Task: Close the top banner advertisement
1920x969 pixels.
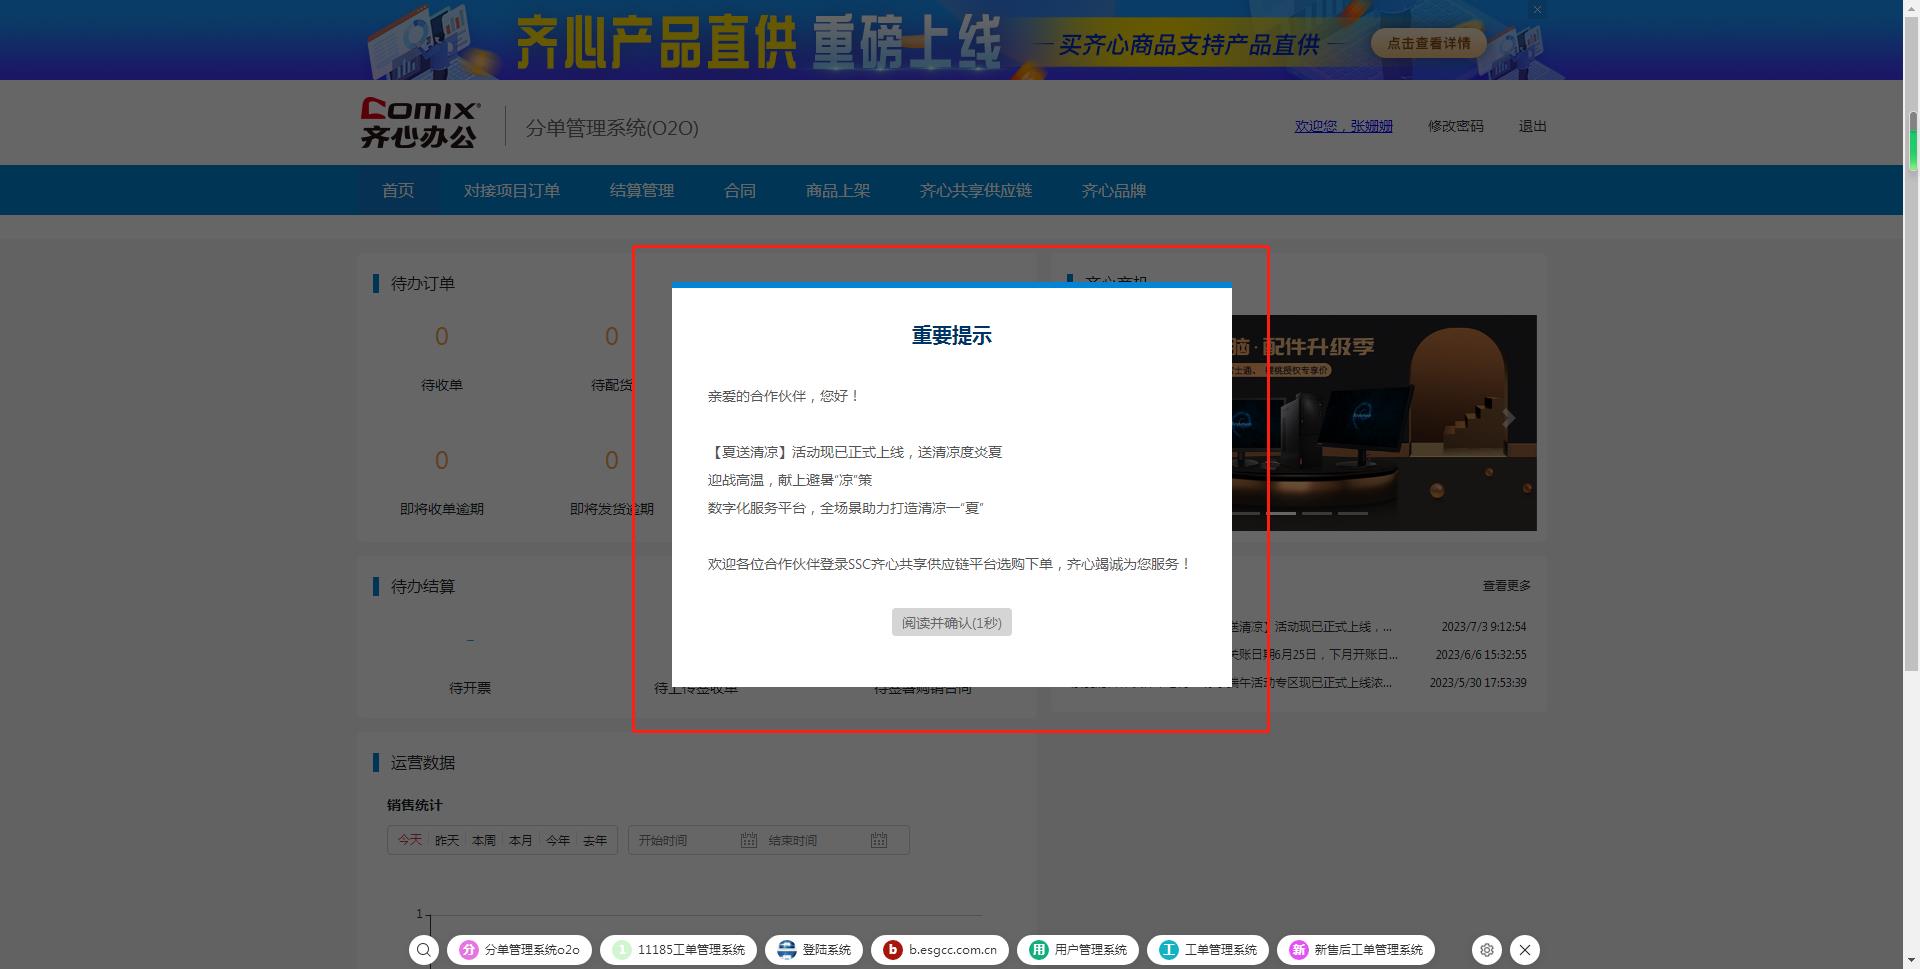Action: 1537,10
